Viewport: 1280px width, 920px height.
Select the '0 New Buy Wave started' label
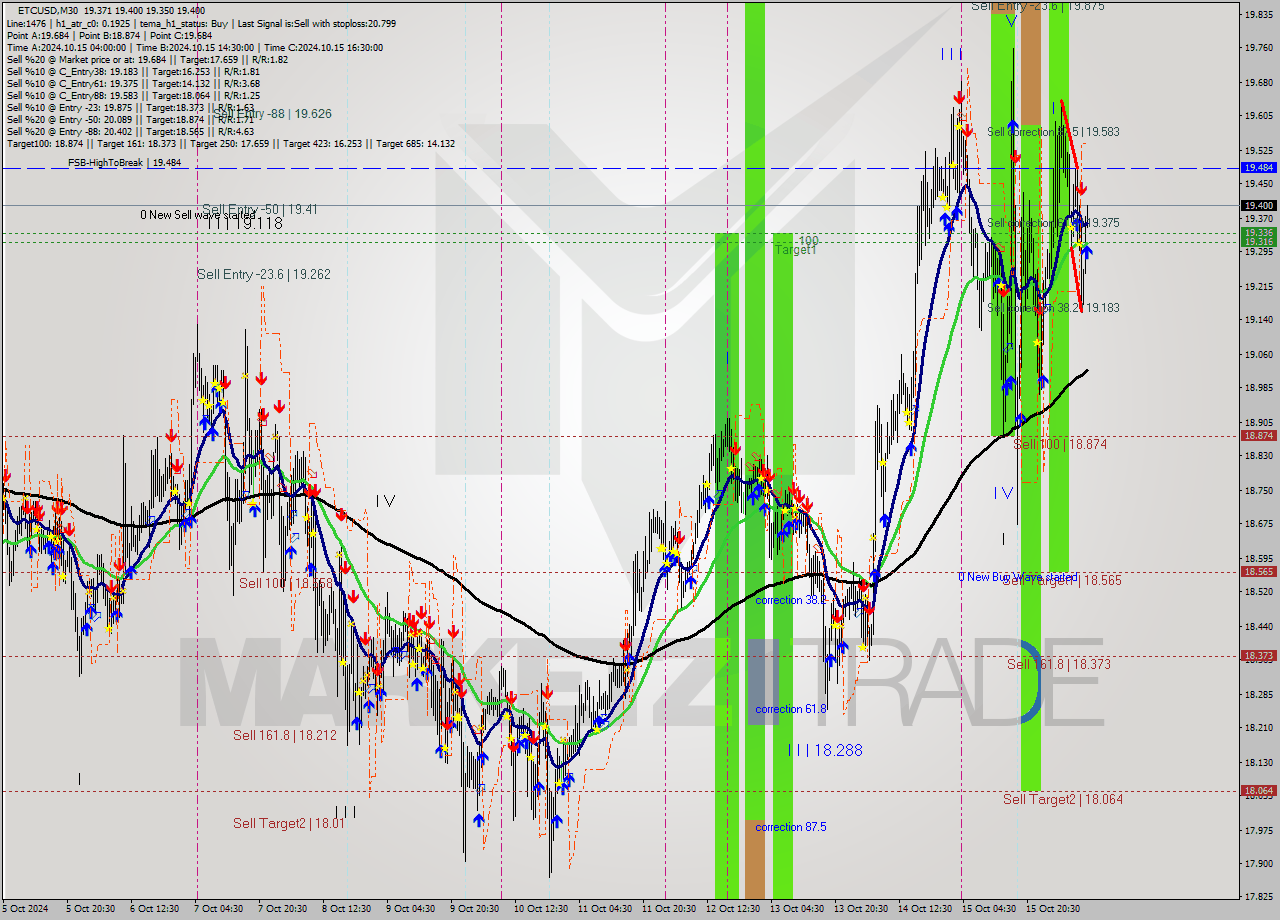[1018, 577]
